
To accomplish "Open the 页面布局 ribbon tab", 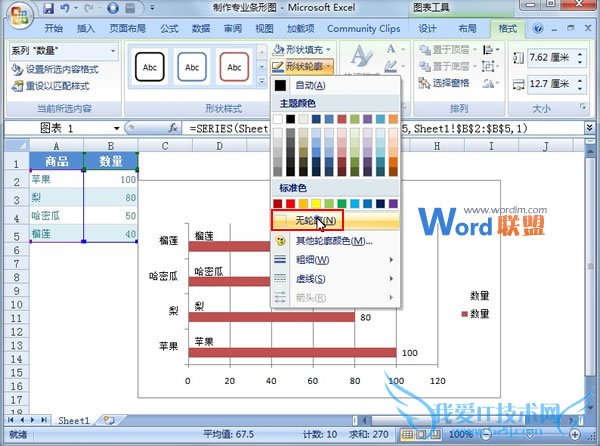I will pyautogui.click(x=127, y=29).
